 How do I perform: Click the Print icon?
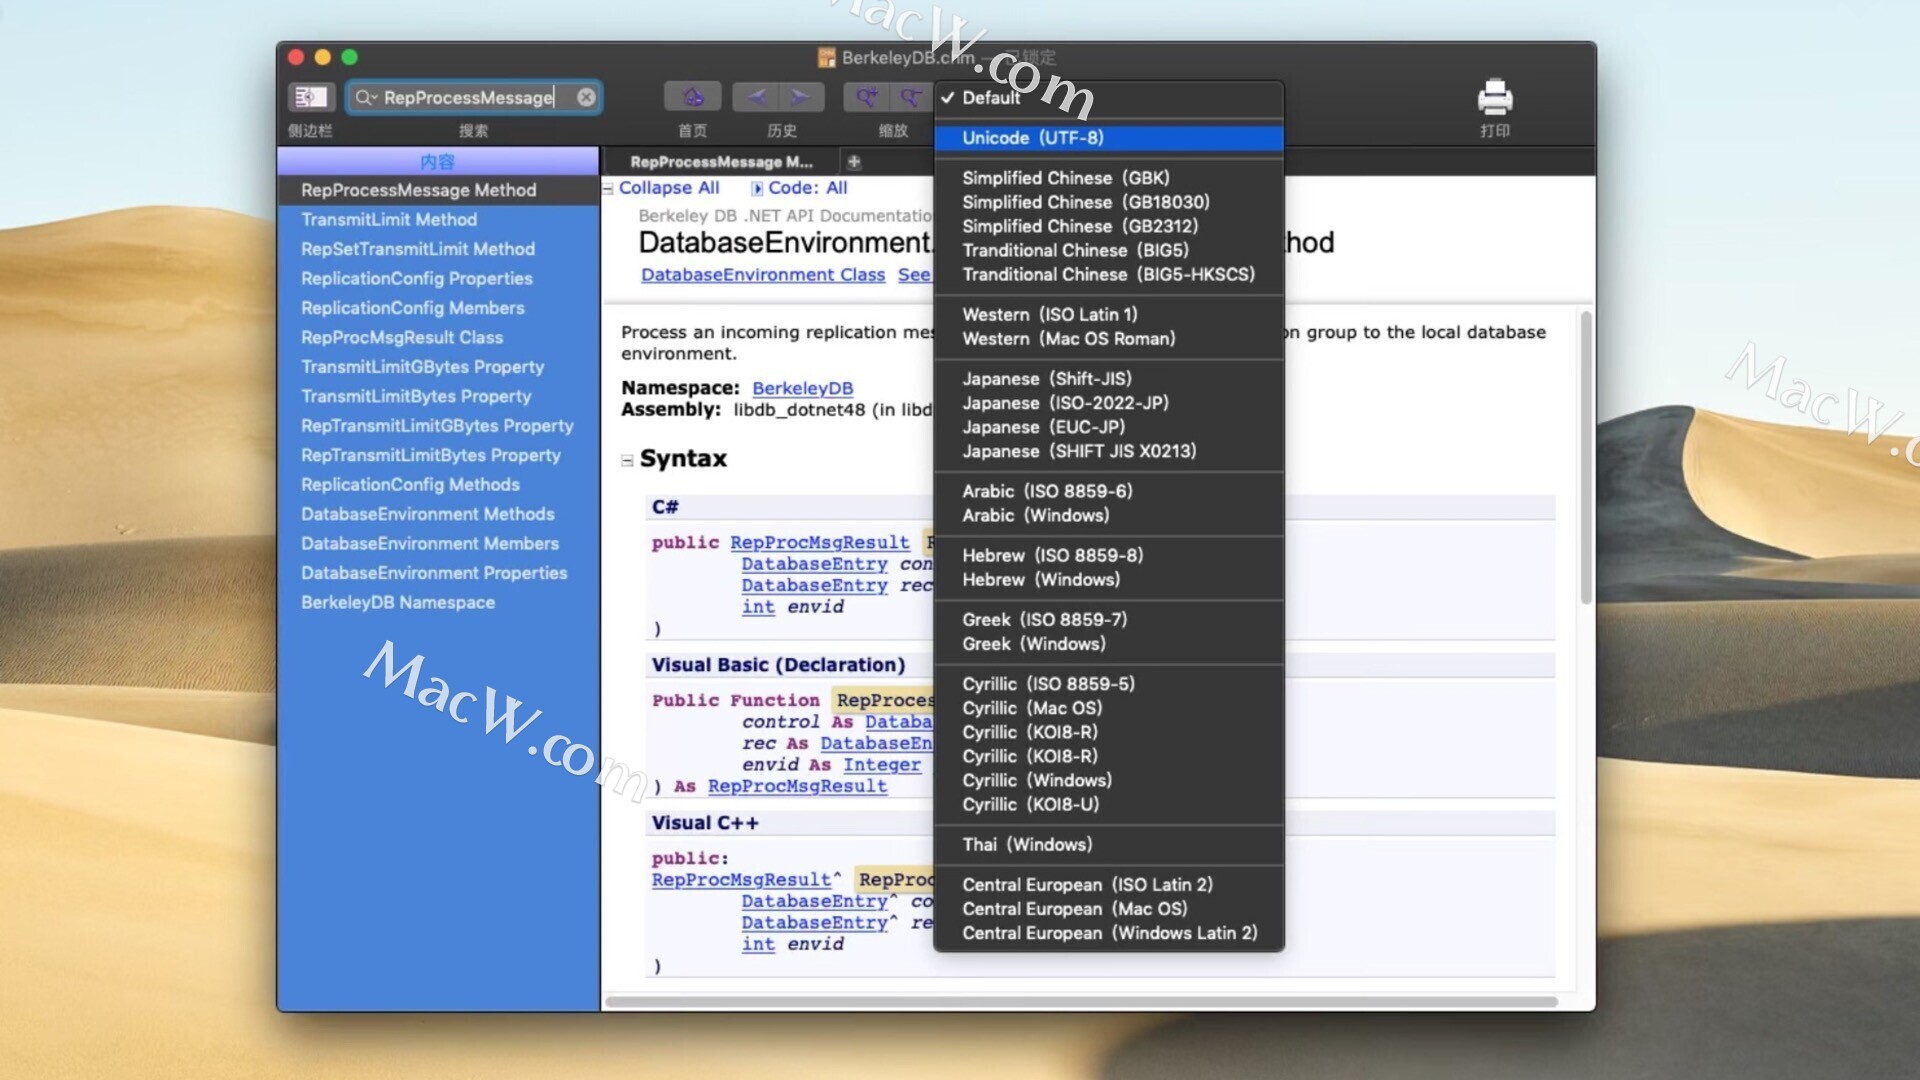click(x=1495, y=97)
